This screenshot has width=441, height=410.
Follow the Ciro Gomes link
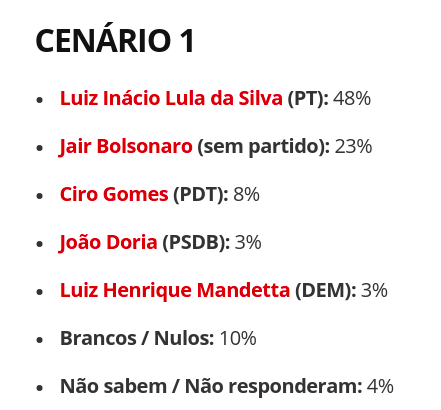[114, 194]
